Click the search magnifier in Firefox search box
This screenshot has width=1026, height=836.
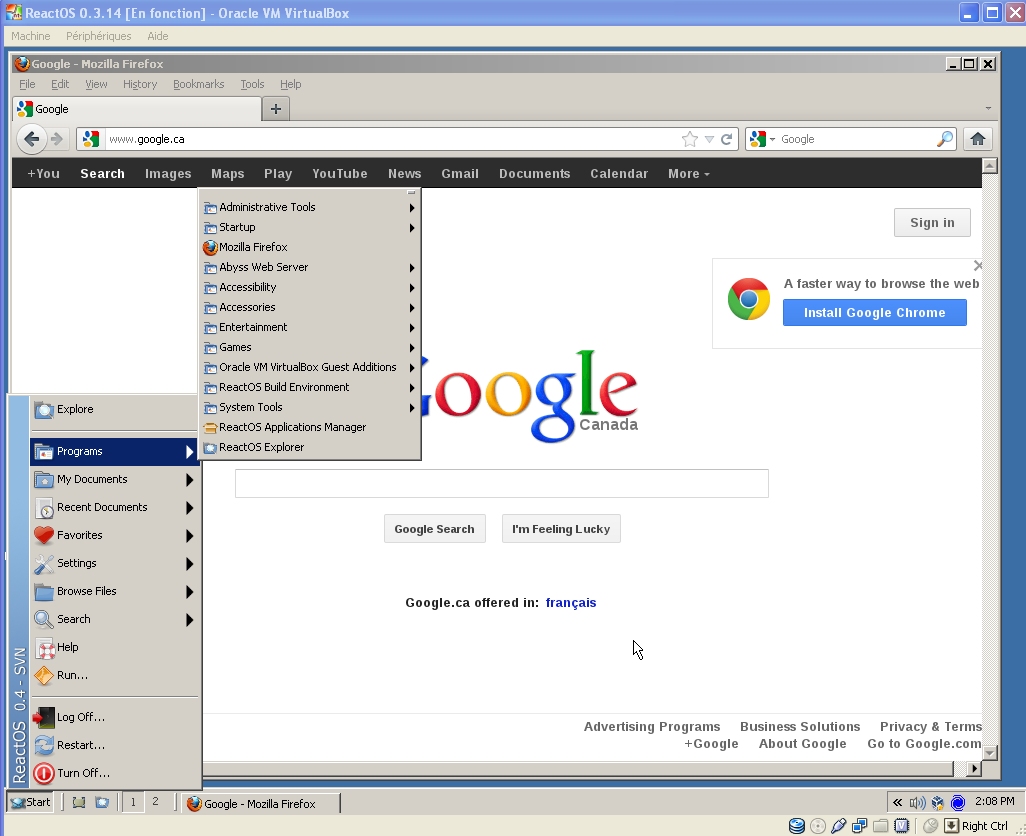944,139
